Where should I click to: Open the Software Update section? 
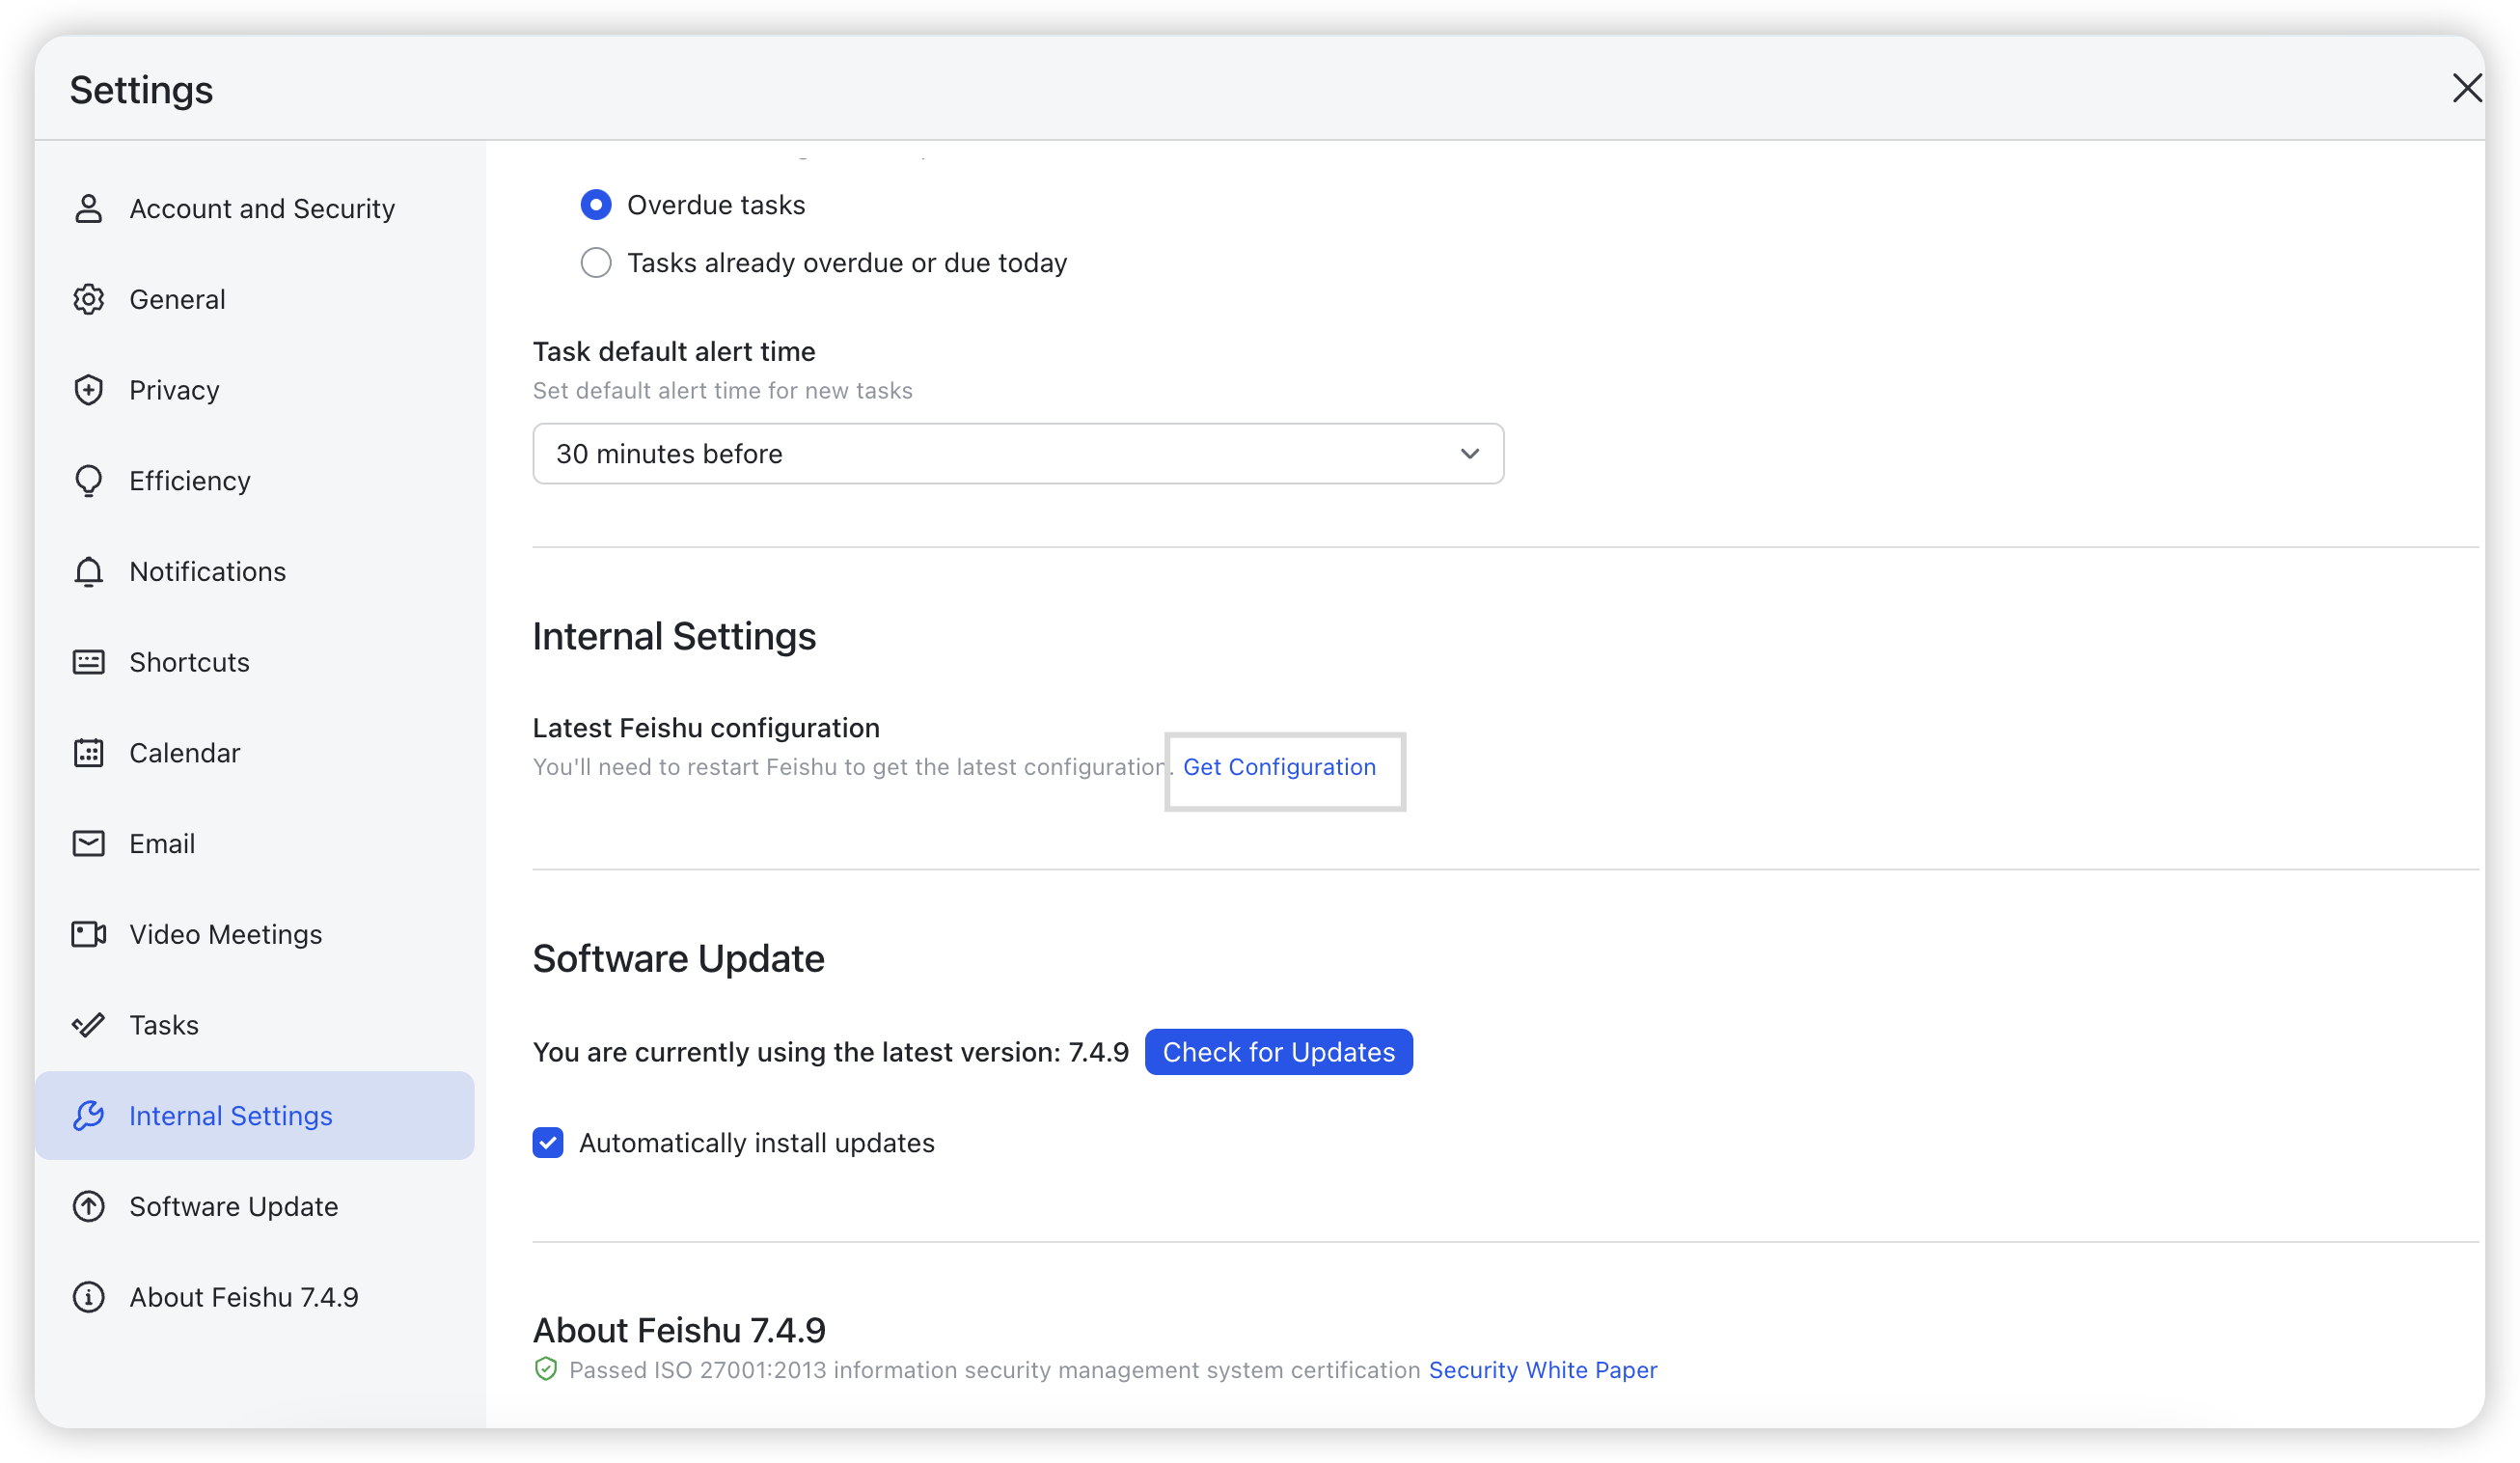click(234, 1206)
